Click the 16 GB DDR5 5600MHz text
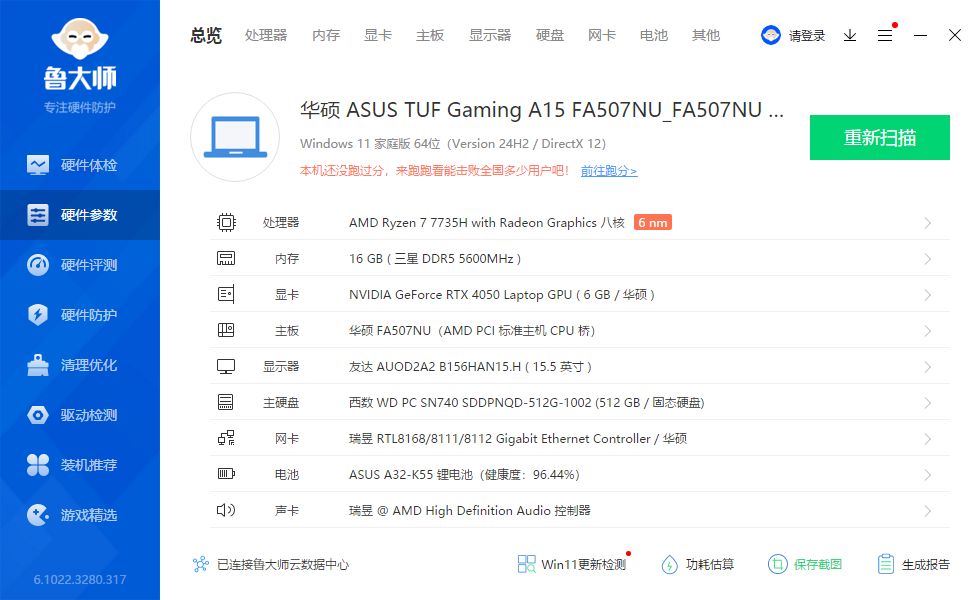 (x=435, y=259)
